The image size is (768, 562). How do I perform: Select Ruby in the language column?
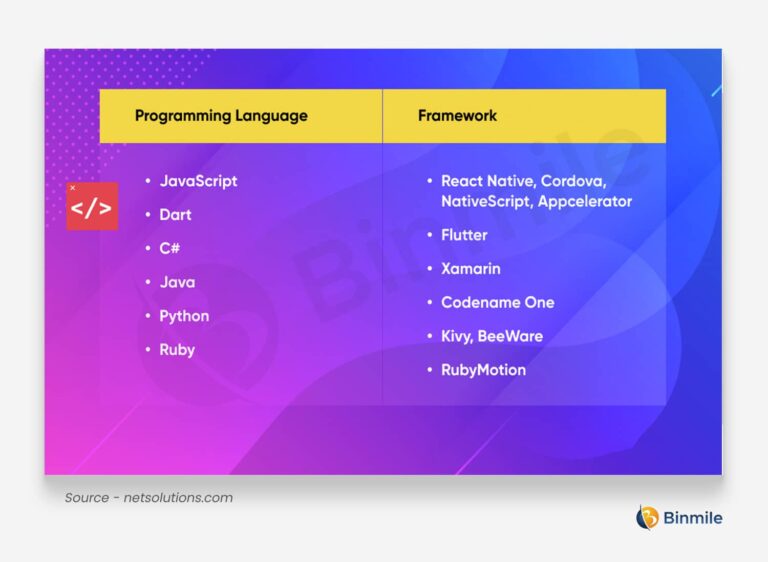tap(177, 350)
